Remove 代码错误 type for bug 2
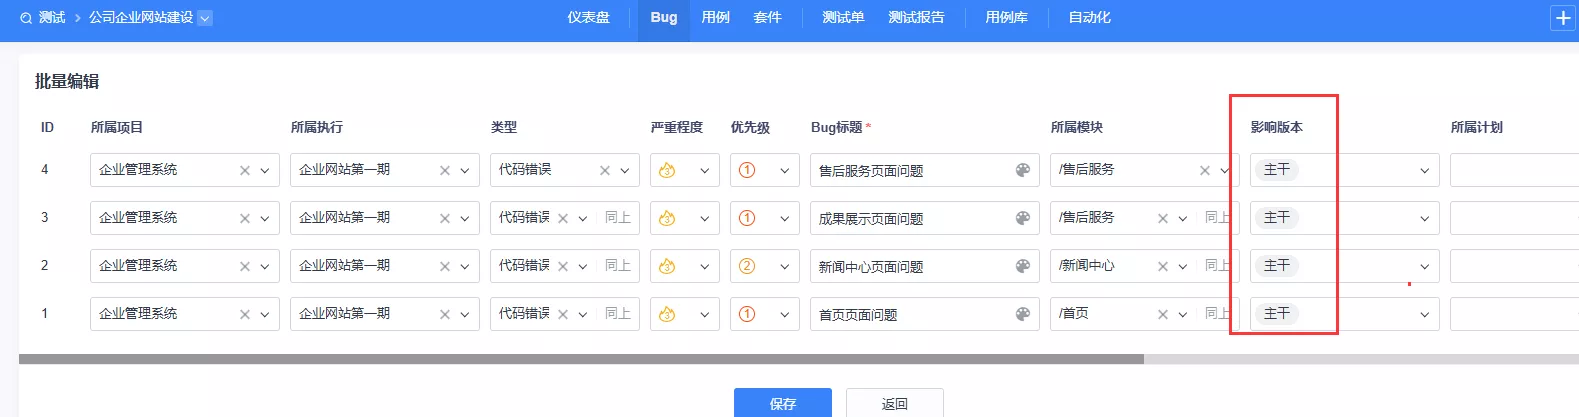This screenshot has height=417, width=1579. pyautogui.click(x=563, y=266)
